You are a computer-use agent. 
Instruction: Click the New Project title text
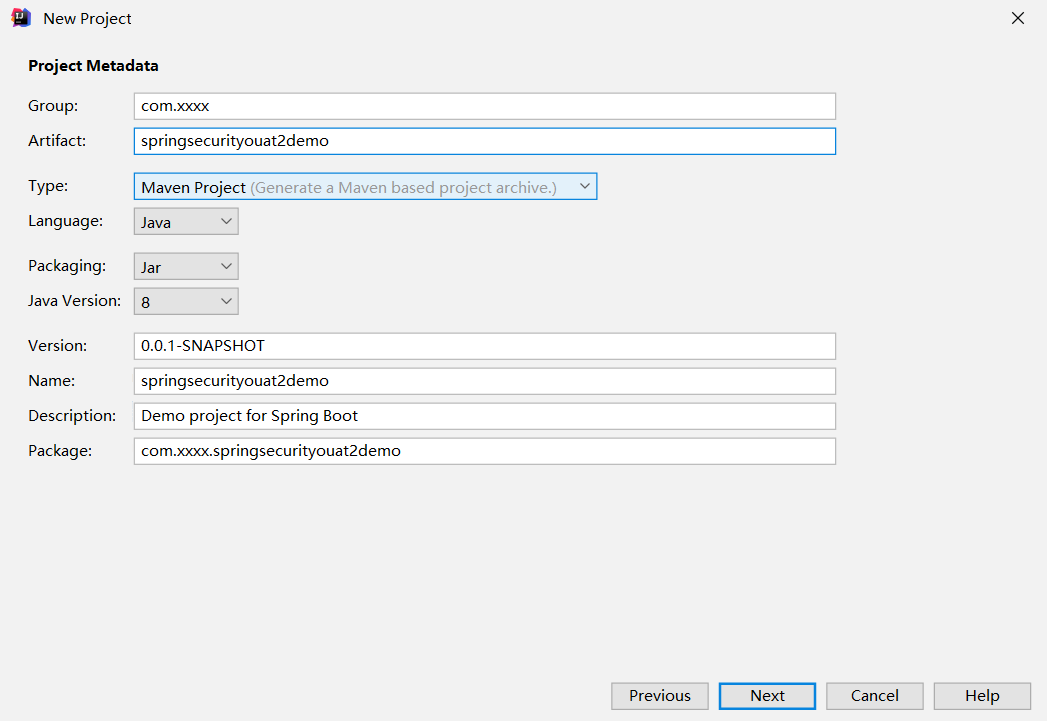pyautogui.click(x=87, y=19)
